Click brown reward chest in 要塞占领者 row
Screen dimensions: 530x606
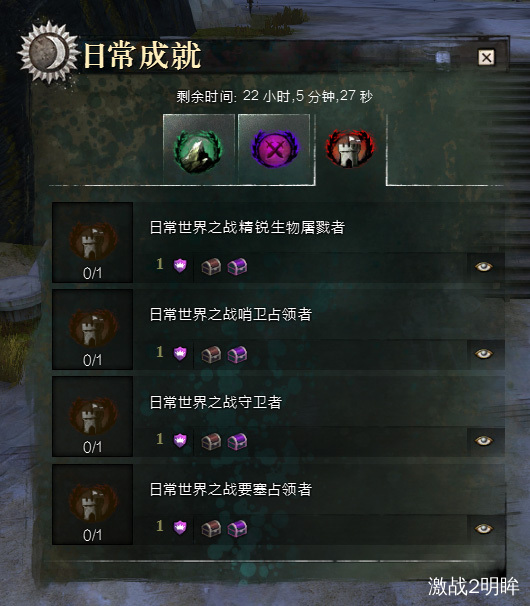211,528
